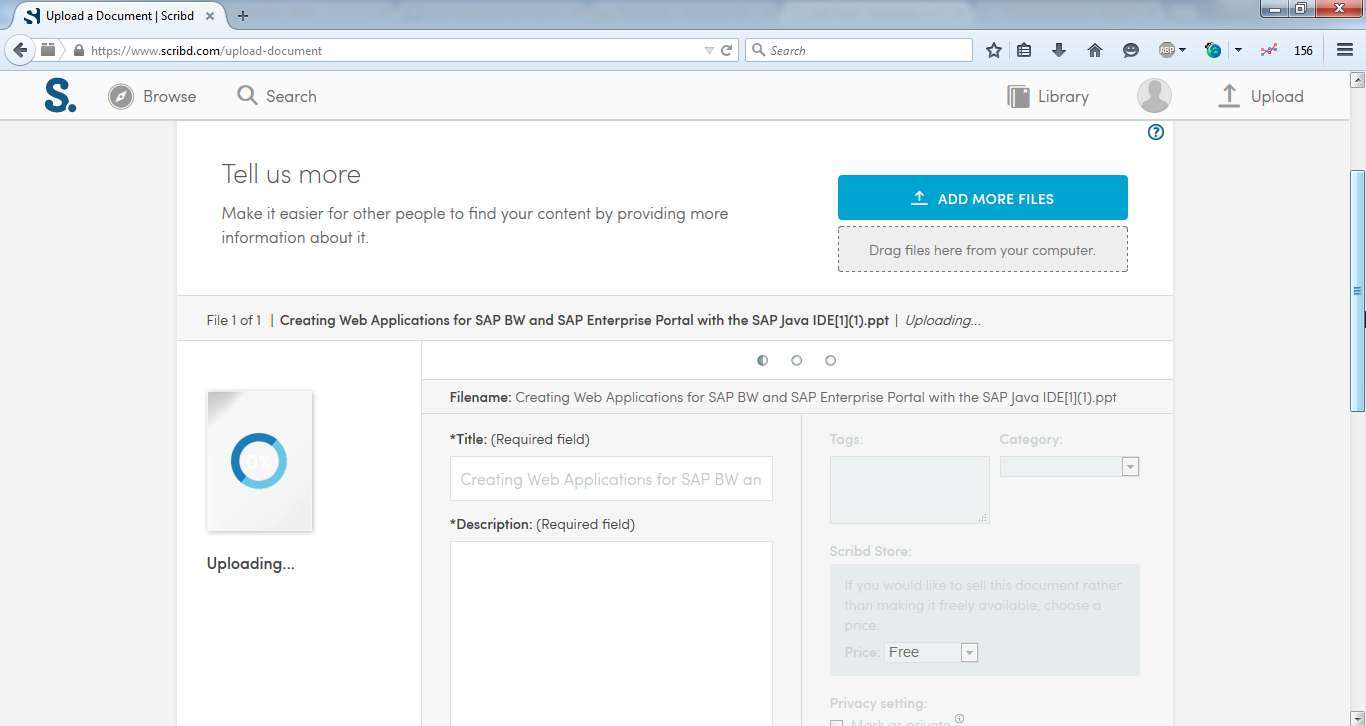Screen dimensions: 1366x726
Task: Open the downloads arrow icon
Action: pyautogui.click(x=1059, y=50)
